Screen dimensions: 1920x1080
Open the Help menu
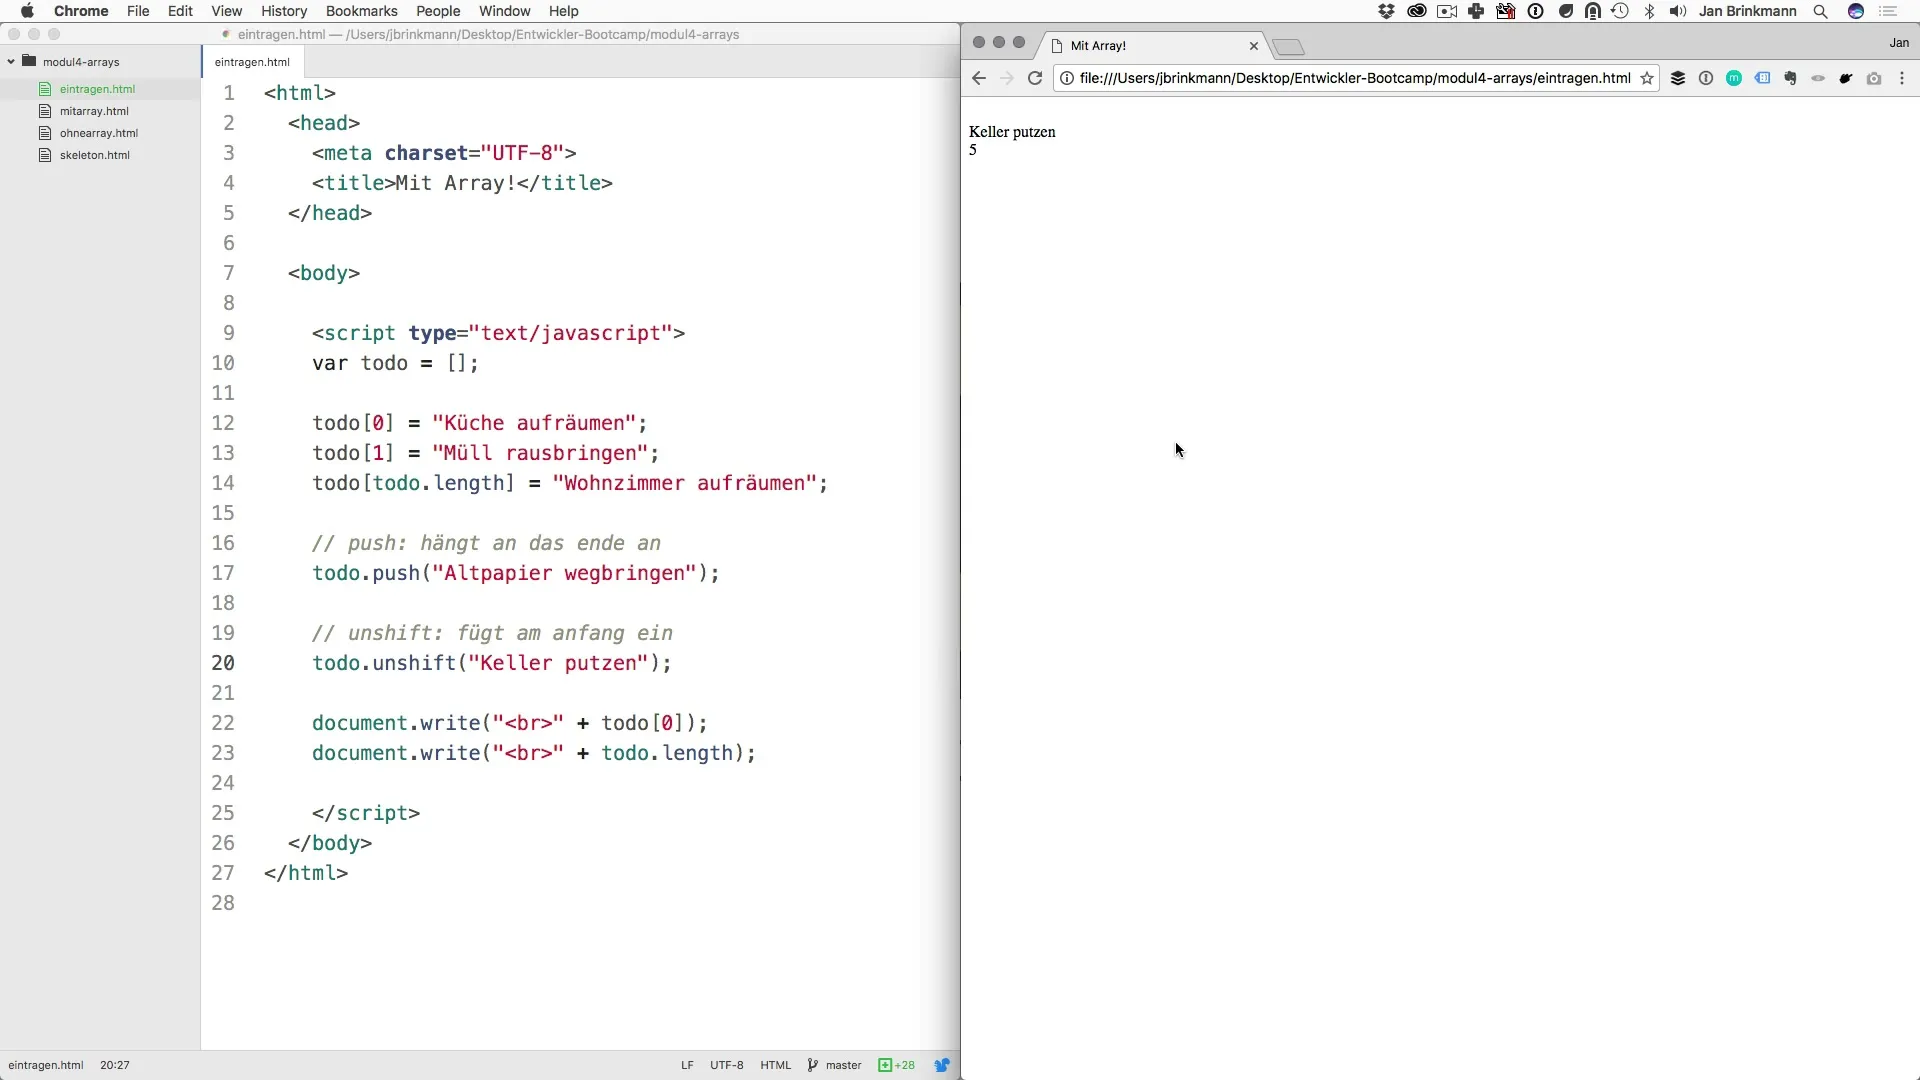click(564, 11)
